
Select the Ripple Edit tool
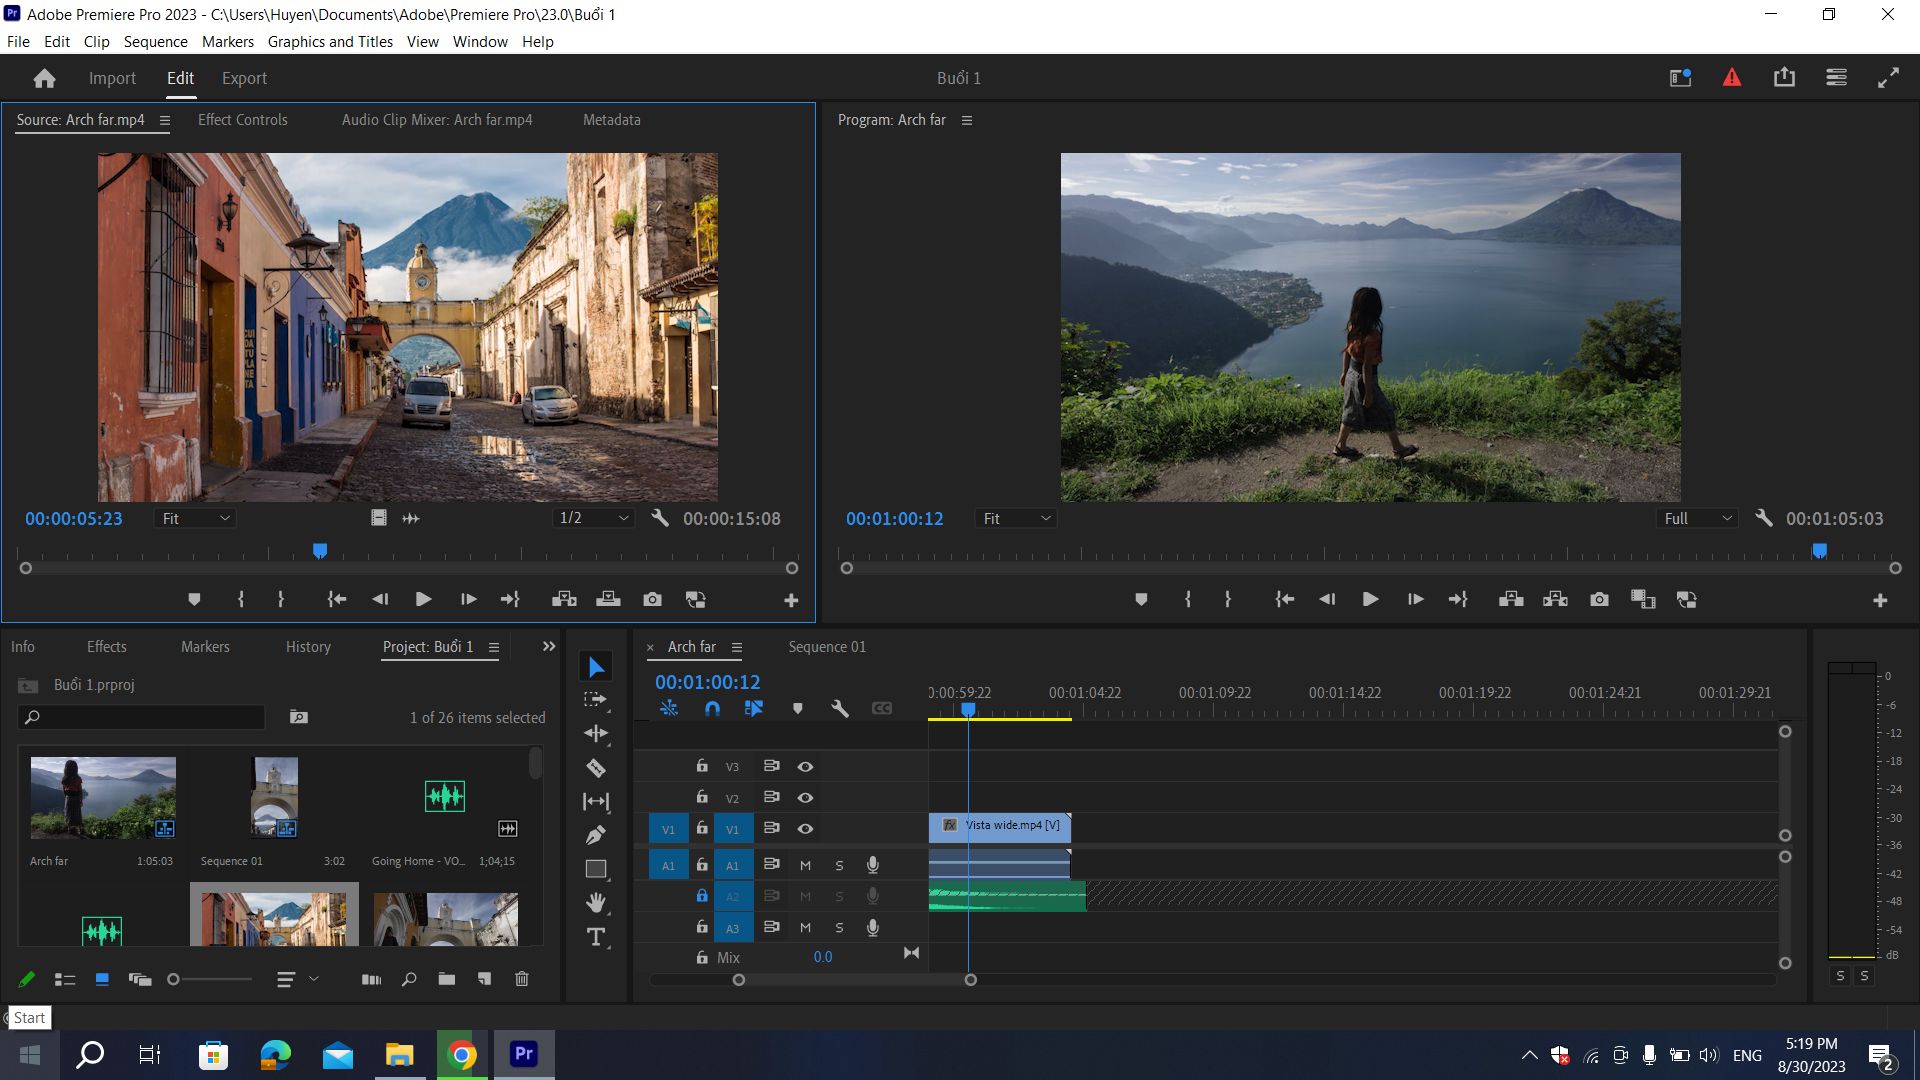pyautogui.click(x=596, y=733)
